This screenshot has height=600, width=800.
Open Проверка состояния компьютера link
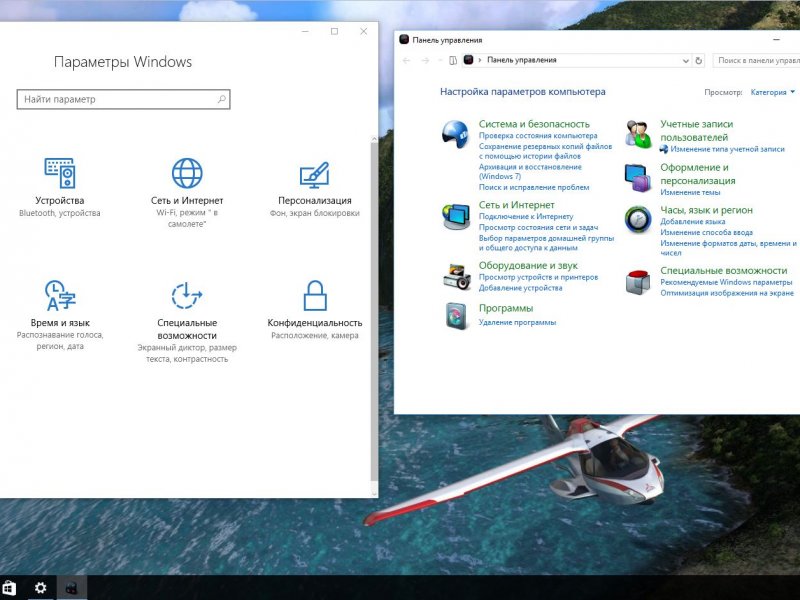pos(538,136)
